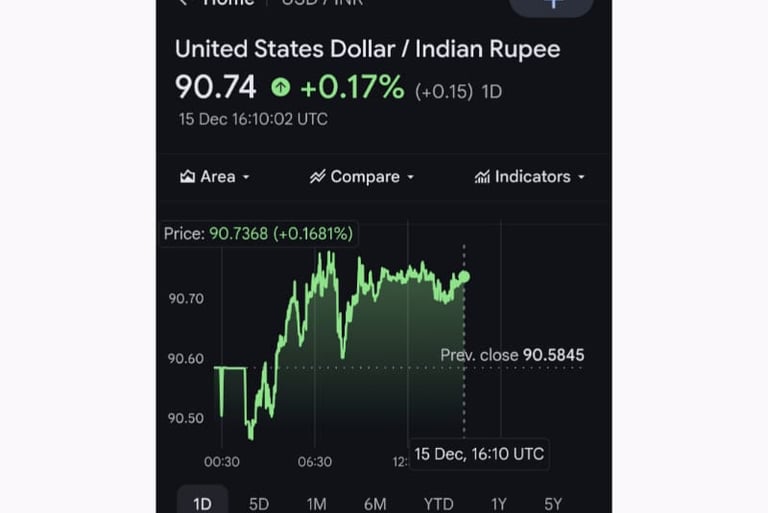Tap the green up-arrow change icon
Screen dimensions: 768x513
[x=281, y=88]
